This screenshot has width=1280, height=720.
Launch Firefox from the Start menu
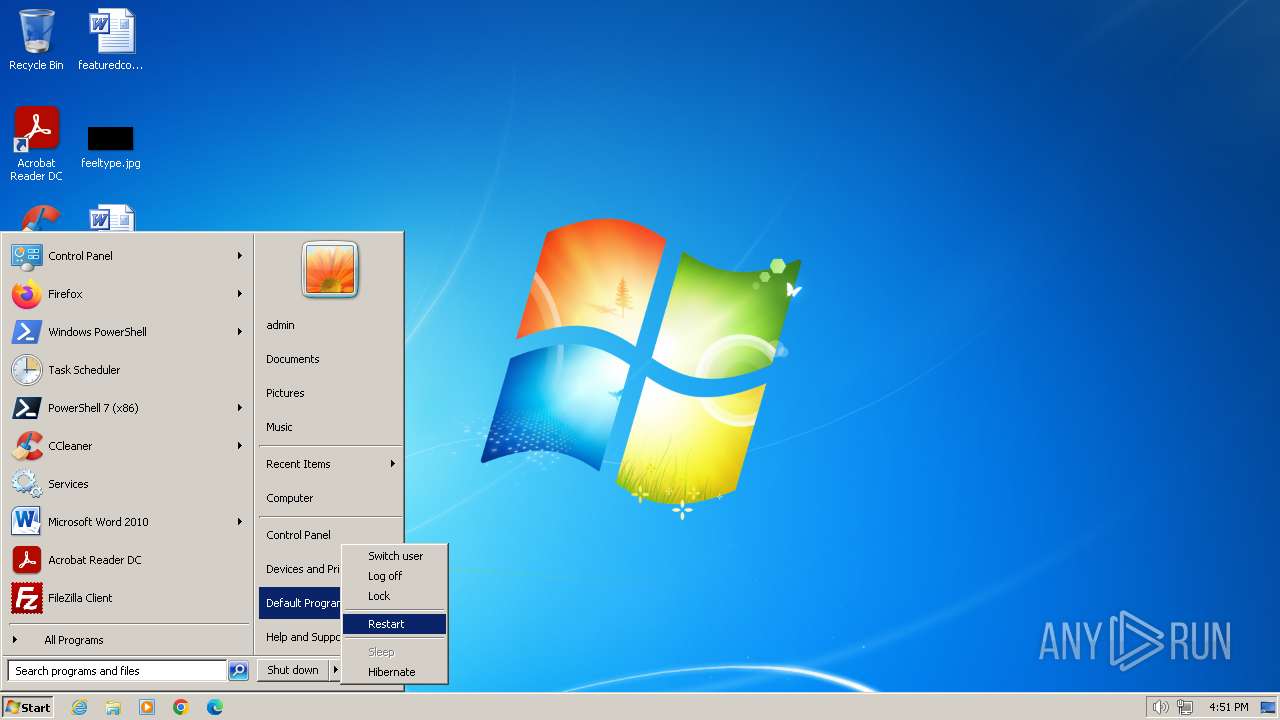click(x=127, y=294)
